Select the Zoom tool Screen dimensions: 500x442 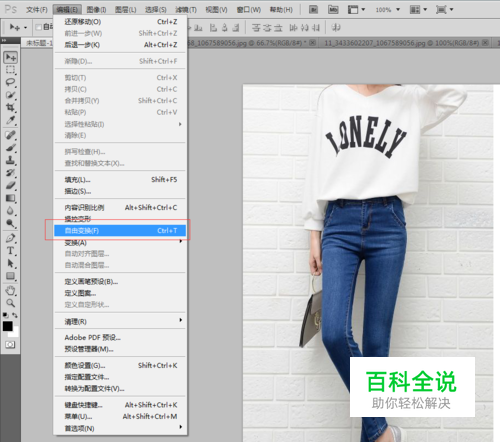10,303
